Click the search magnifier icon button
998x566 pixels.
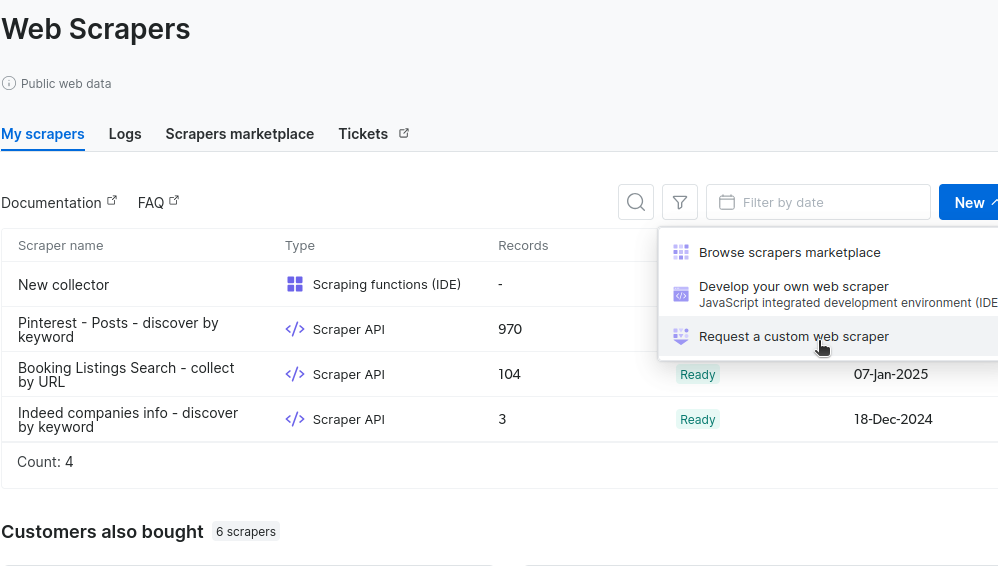636,202
